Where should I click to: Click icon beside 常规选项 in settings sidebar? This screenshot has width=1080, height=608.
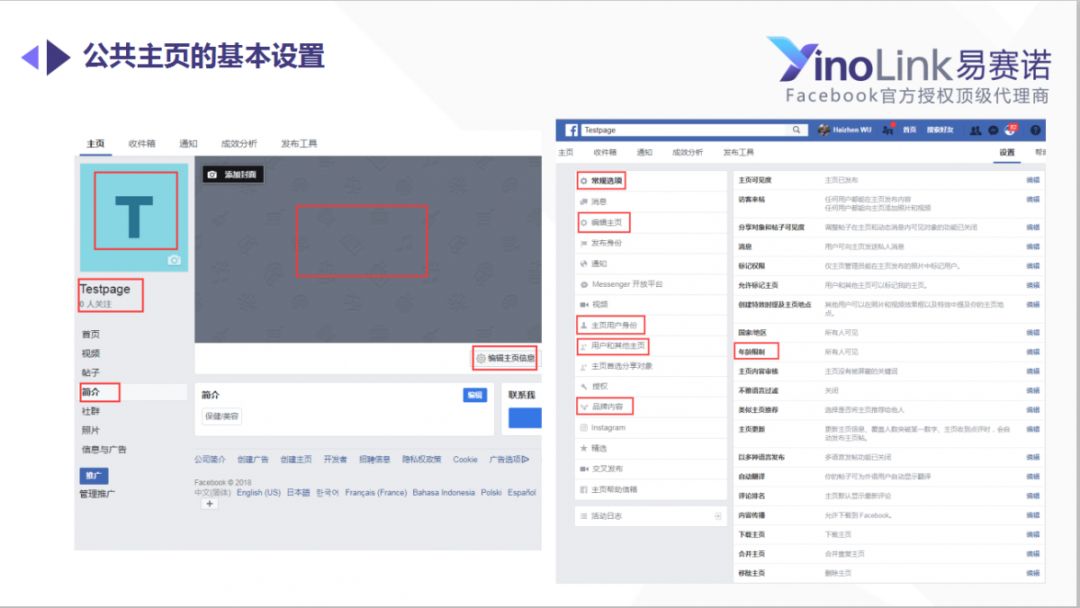583,181
